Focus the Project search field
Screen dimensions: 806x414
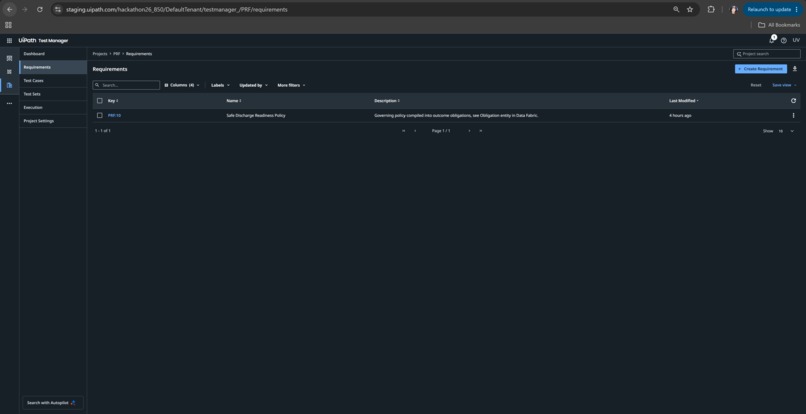[766, 53]
